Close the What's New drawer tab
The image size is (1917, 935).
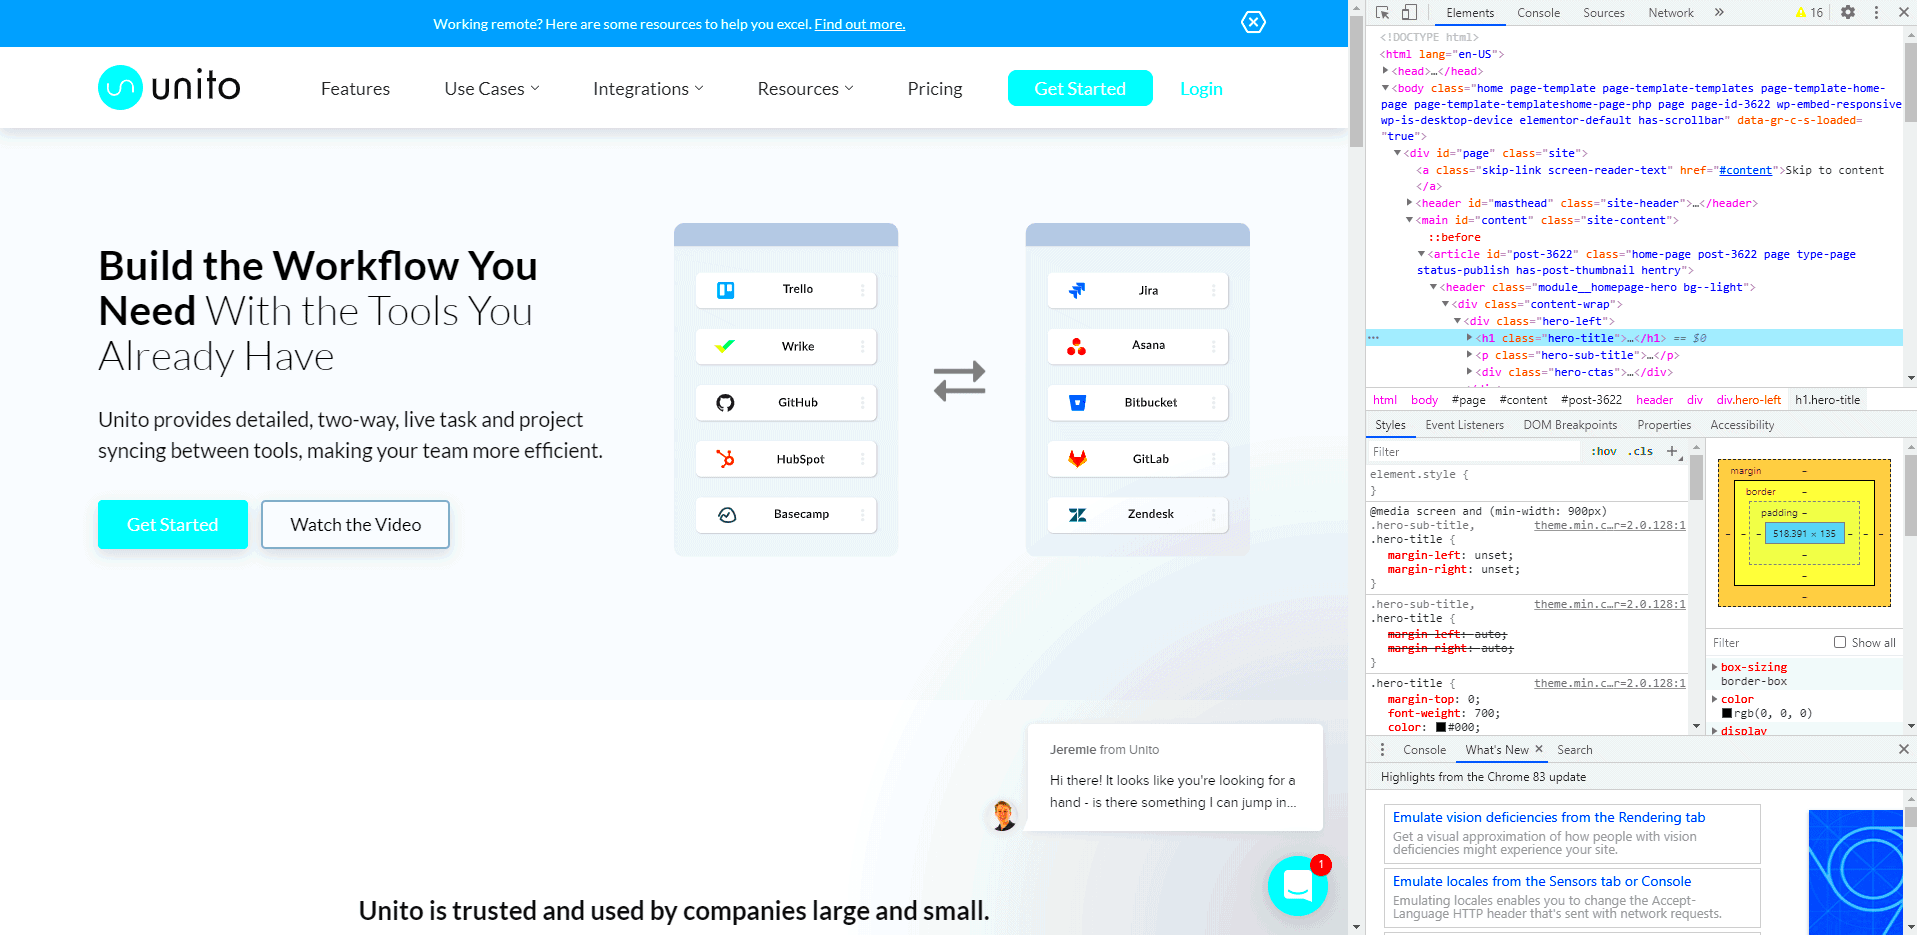(x=1539, y=749)
